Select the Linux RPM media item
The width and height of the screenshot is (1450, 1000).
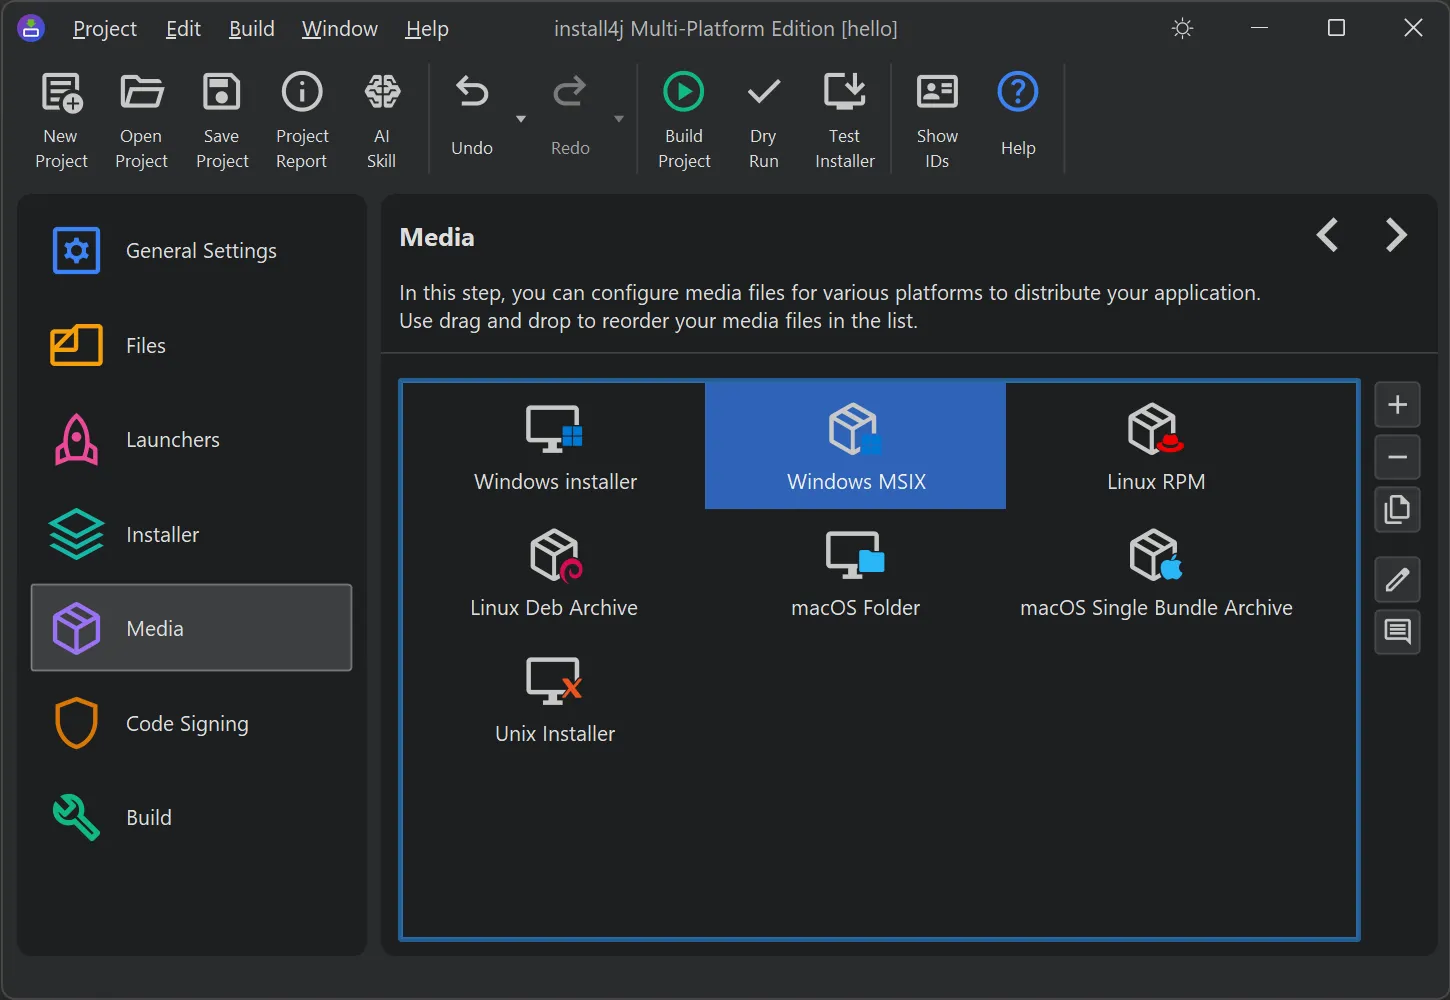tap(1156, 446)
